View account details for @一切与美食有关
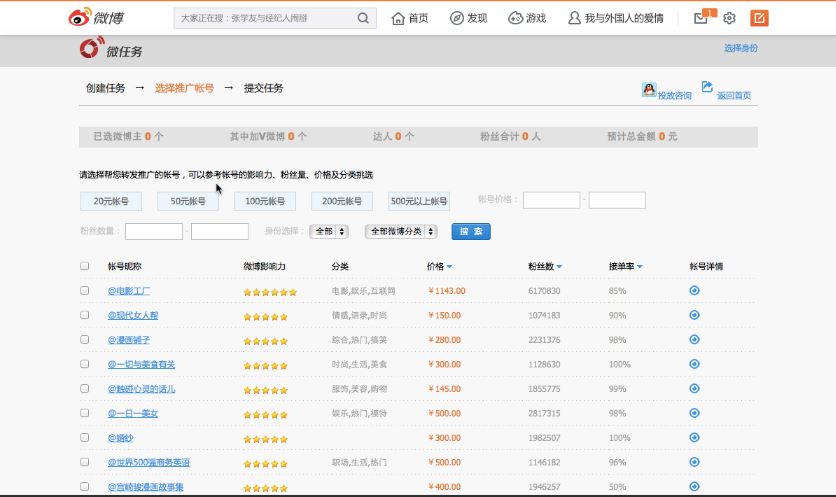The height and width of the screenshot is (497, 836). tap(694, 364)
